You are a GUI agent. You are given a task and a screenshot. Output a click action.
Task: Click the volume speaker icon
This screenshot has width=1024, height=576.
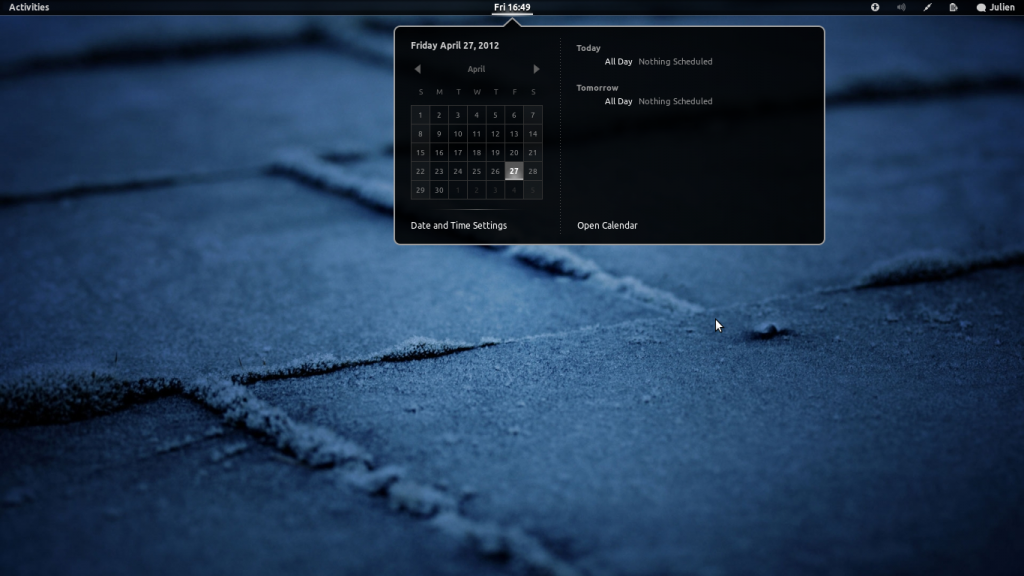tap(901, 7)
